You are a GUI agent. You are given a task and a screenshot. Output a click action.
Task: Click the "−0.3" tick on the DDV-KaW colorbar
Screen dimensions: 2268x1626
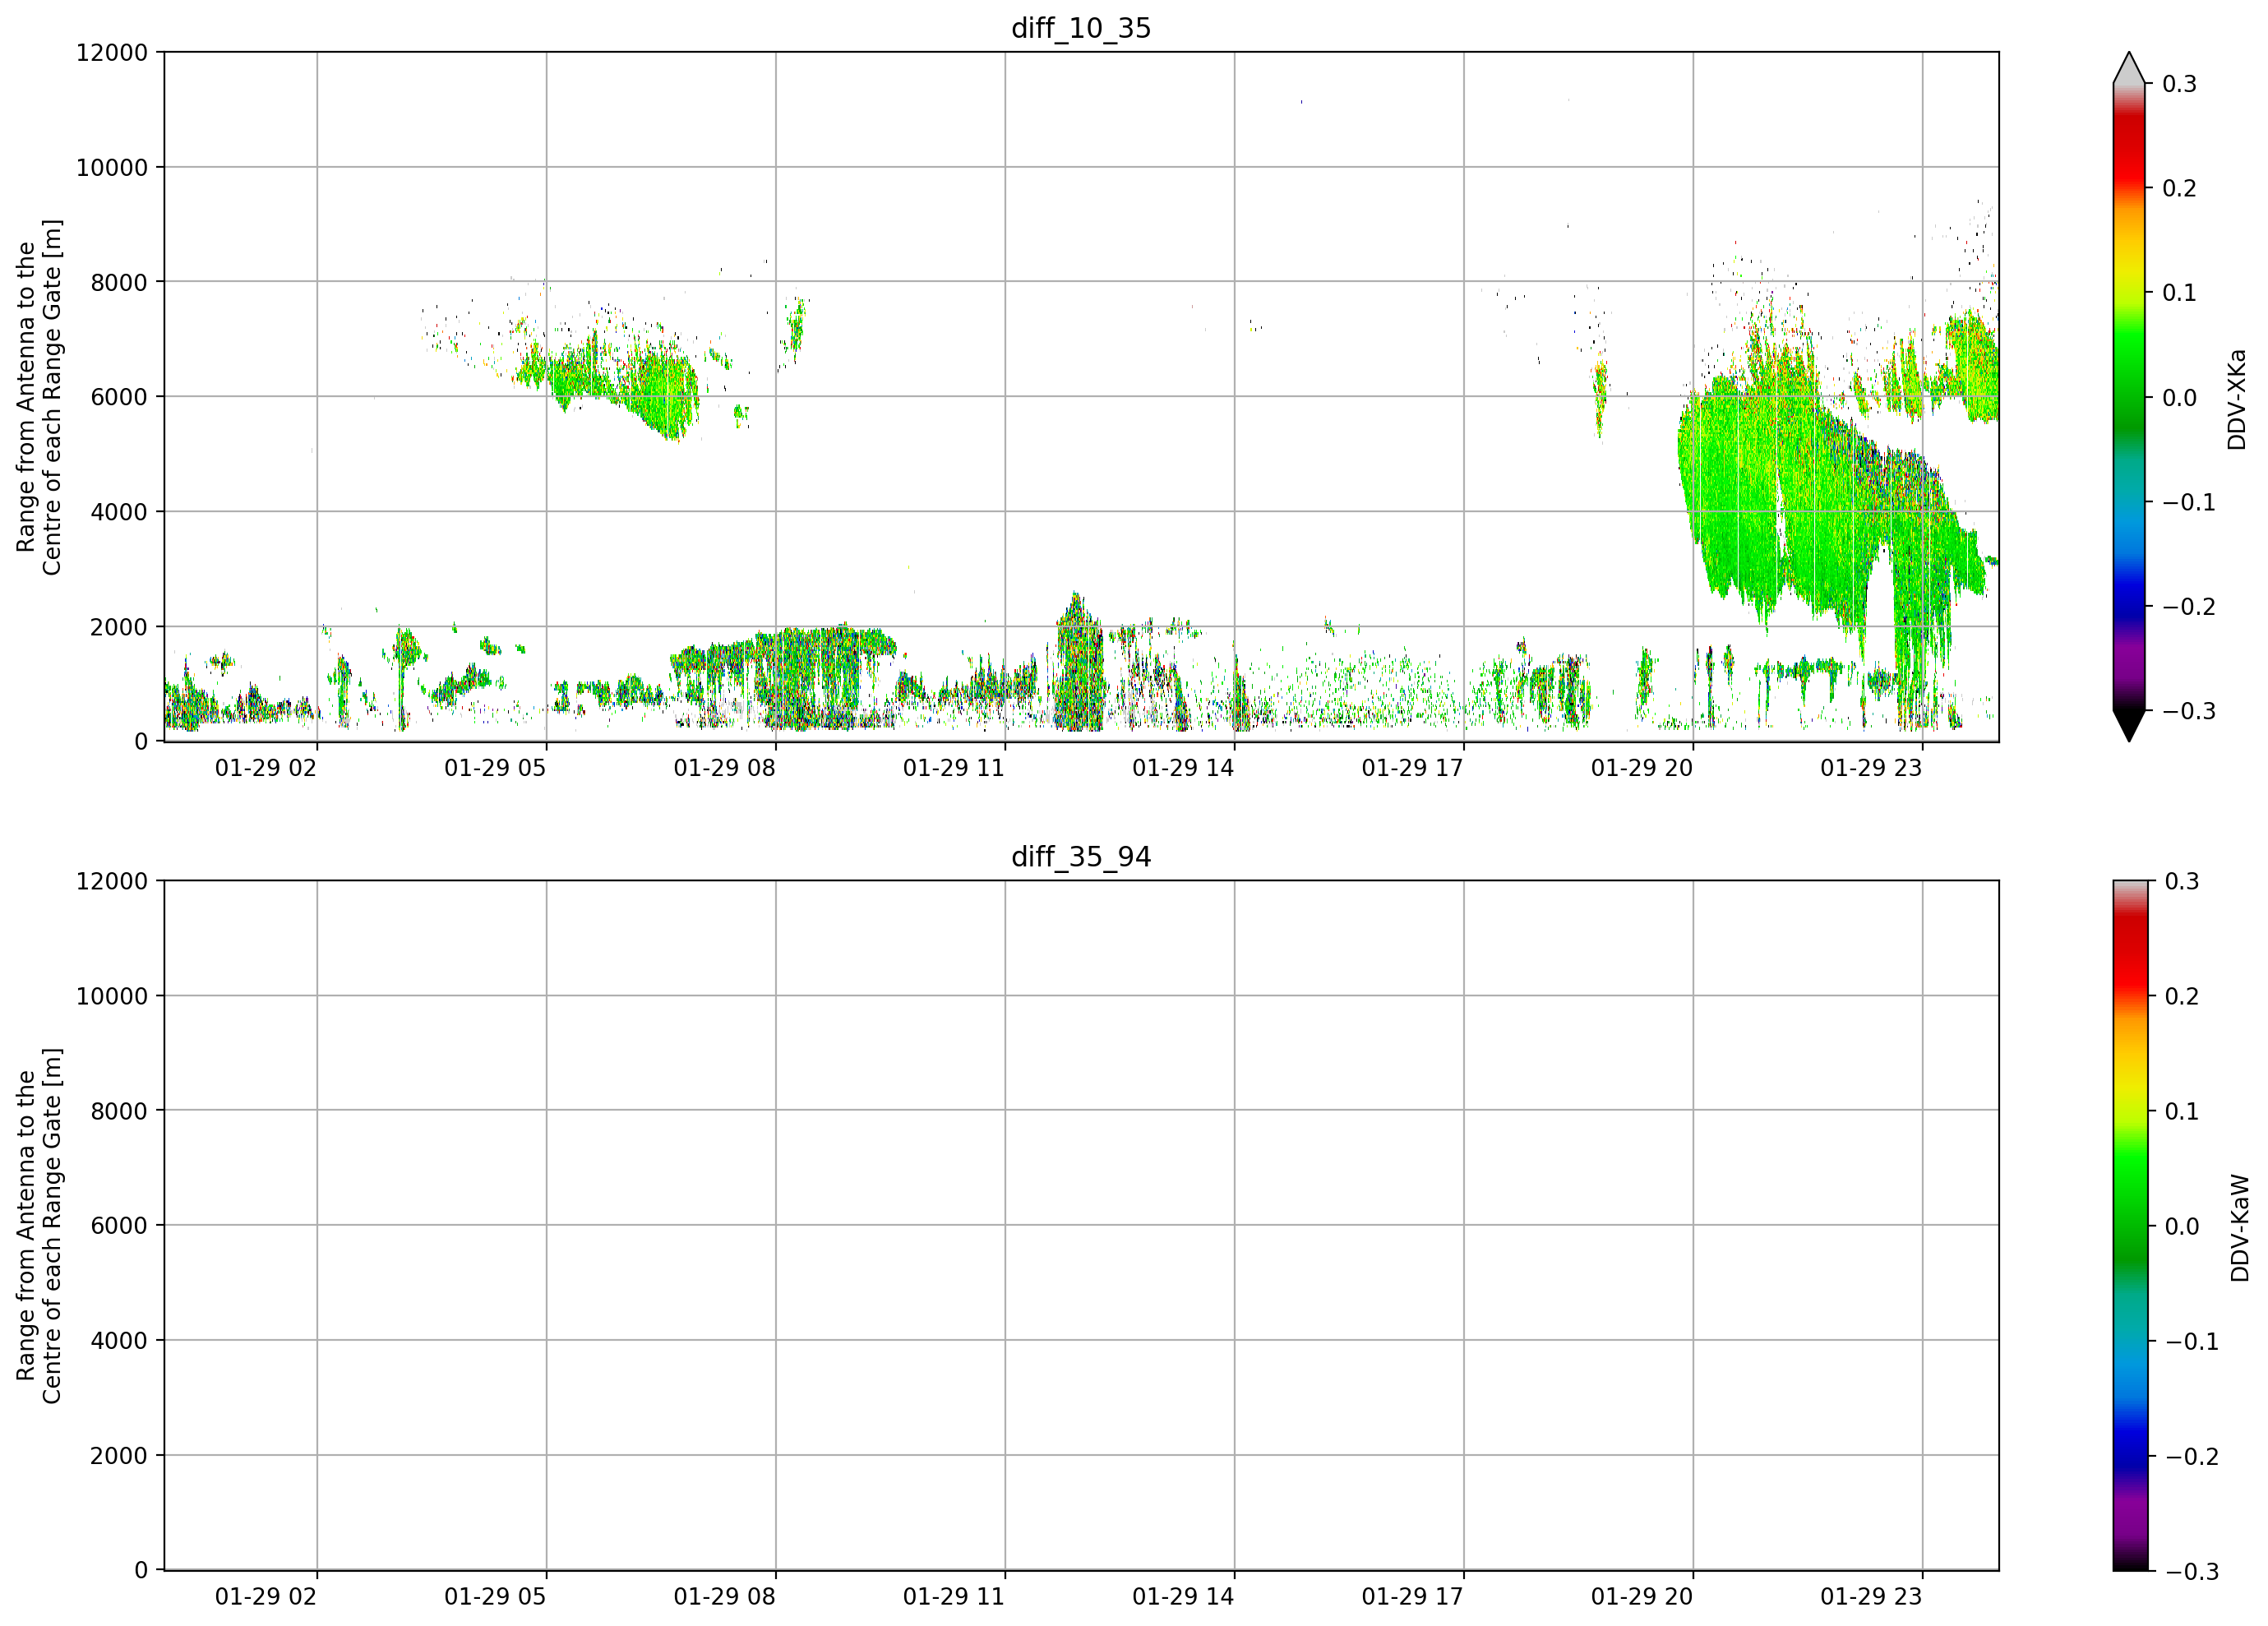click(2192, 1572)
